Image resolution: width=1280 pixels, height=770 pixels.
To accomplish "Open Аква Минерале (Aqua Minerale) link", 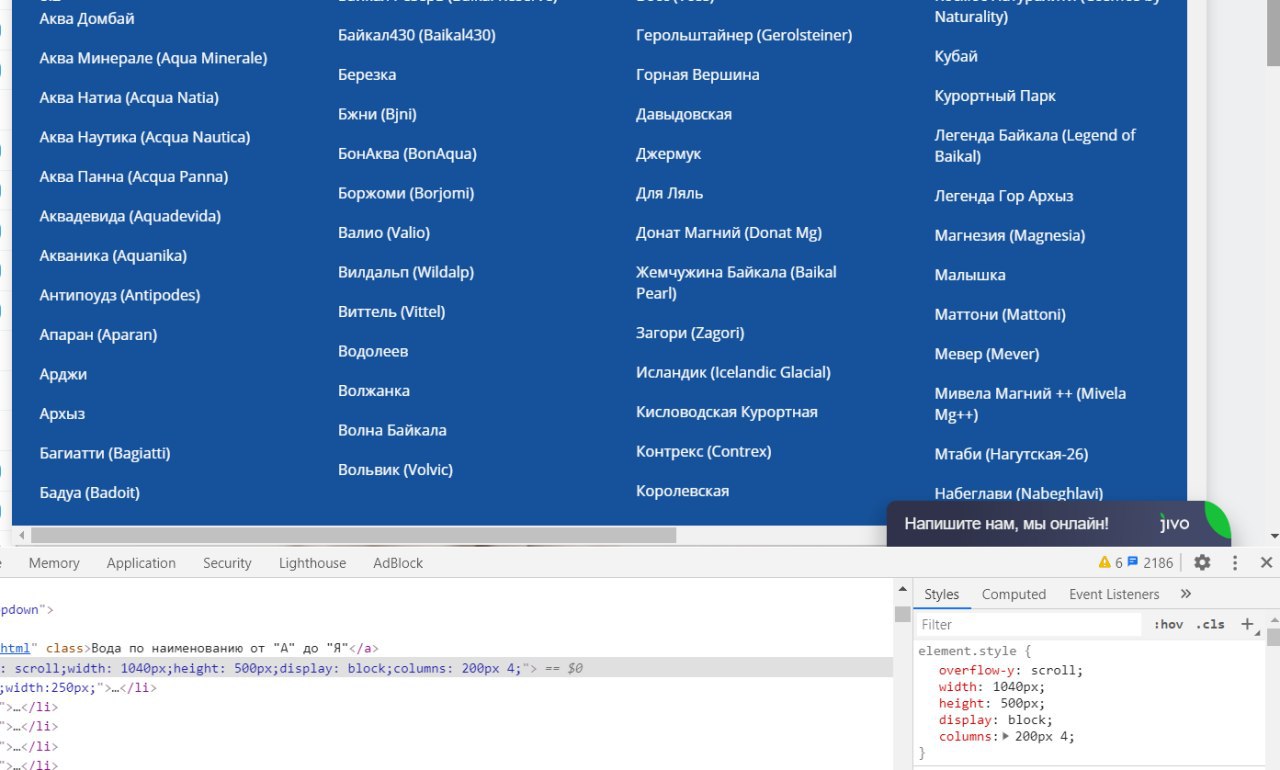I will pyautogui.click(x=153, y=58).
